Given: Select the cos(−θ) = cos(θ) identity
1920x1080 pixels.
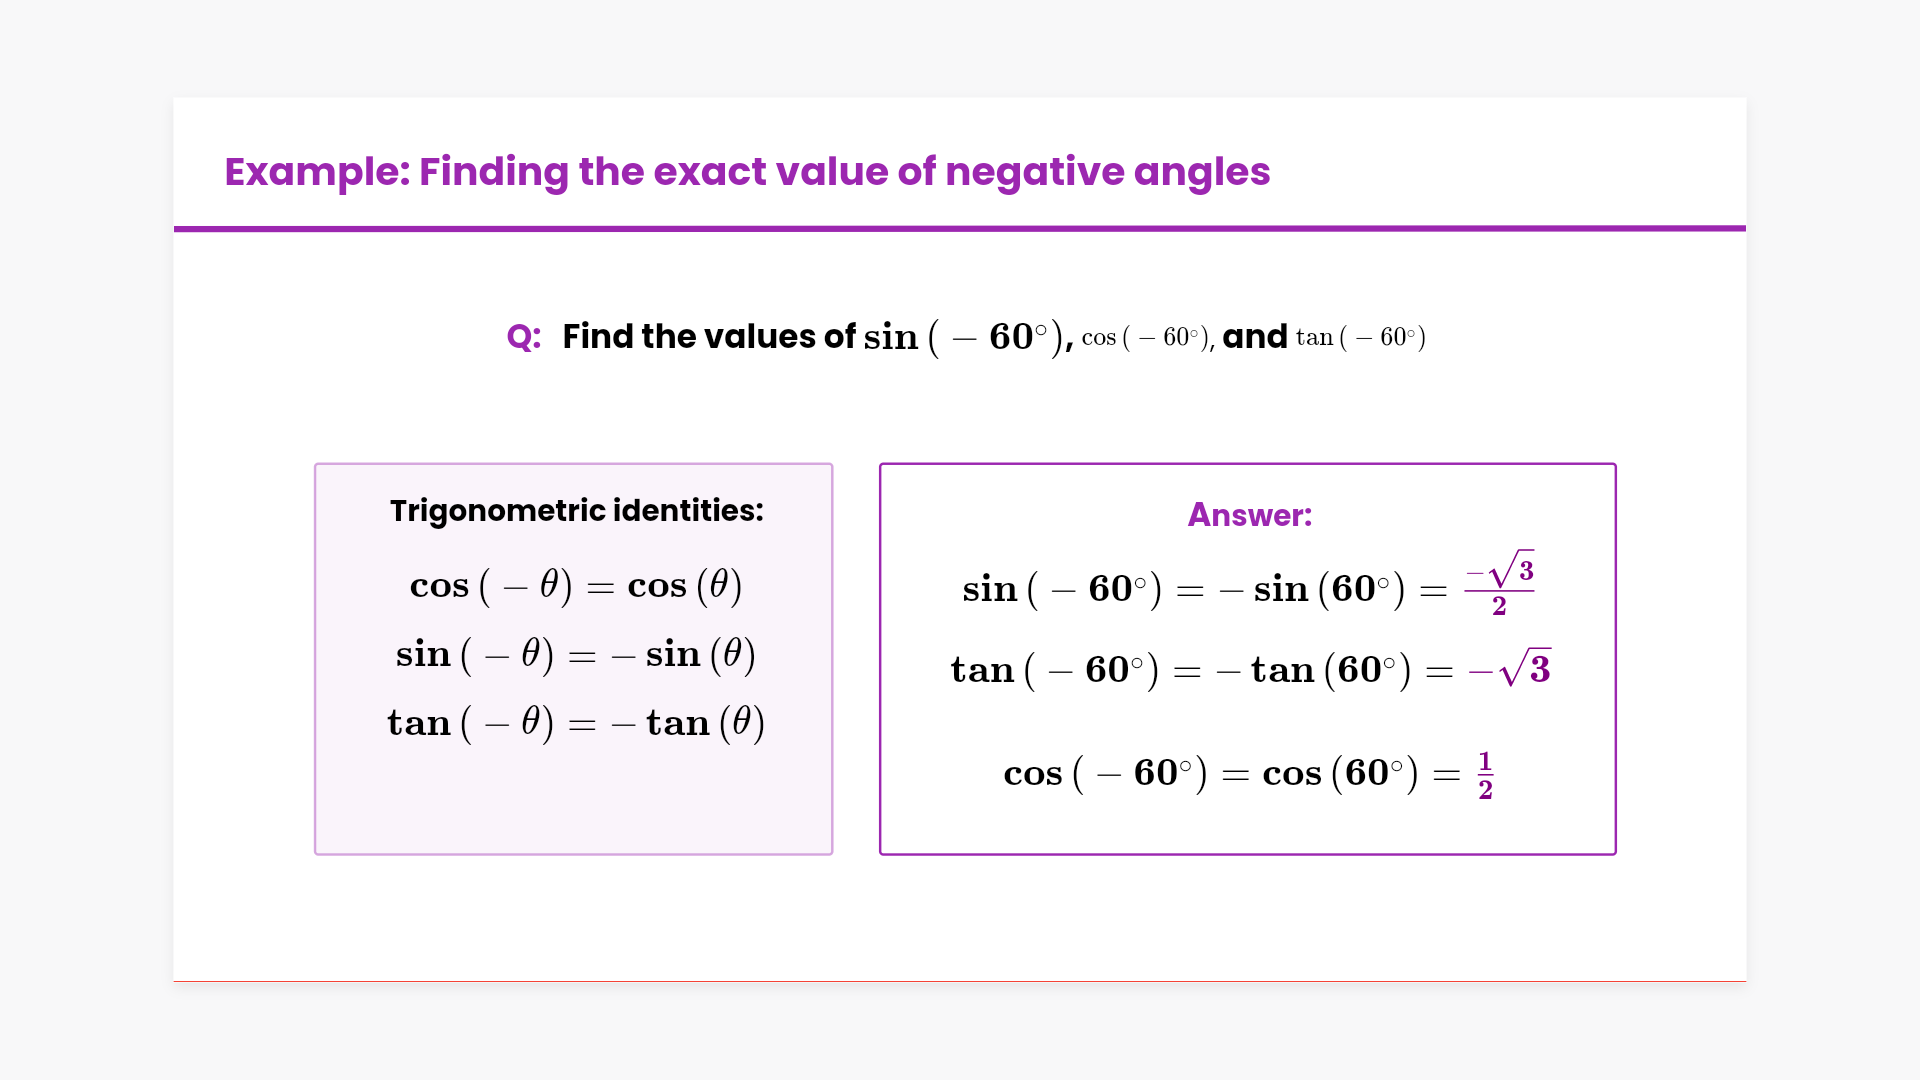Looking at the screenshot, I should pyautogui.click(x=576, y=586).
